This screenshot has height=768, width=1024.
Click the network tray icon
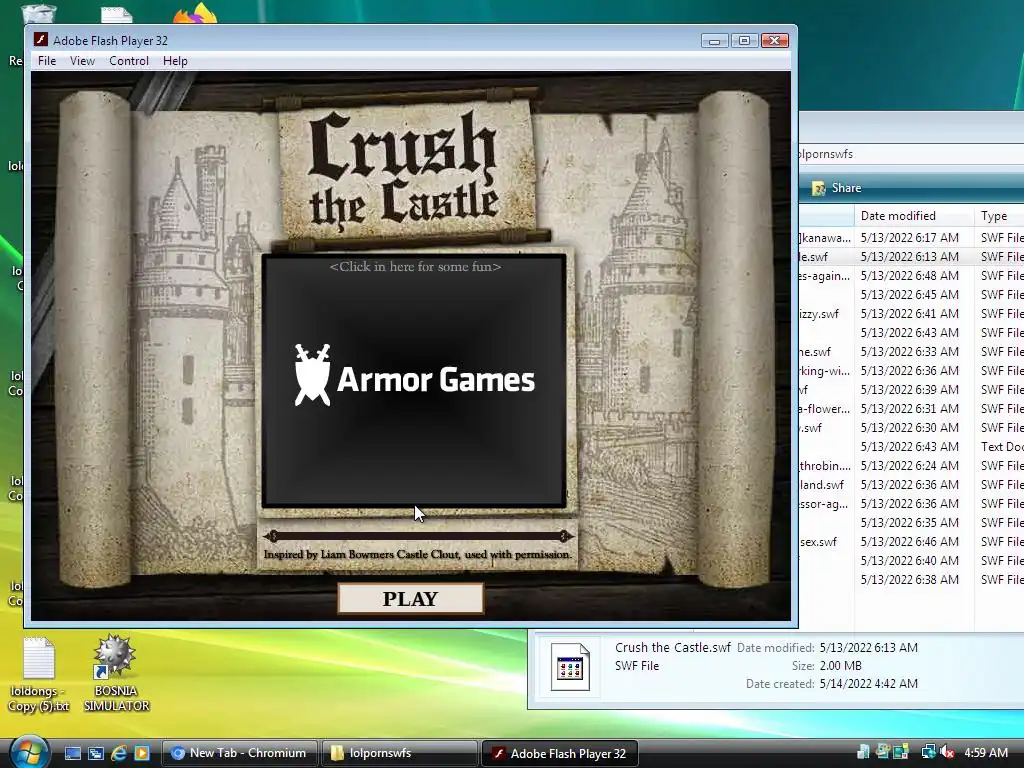pyautogui.click(x=927, y=753)
